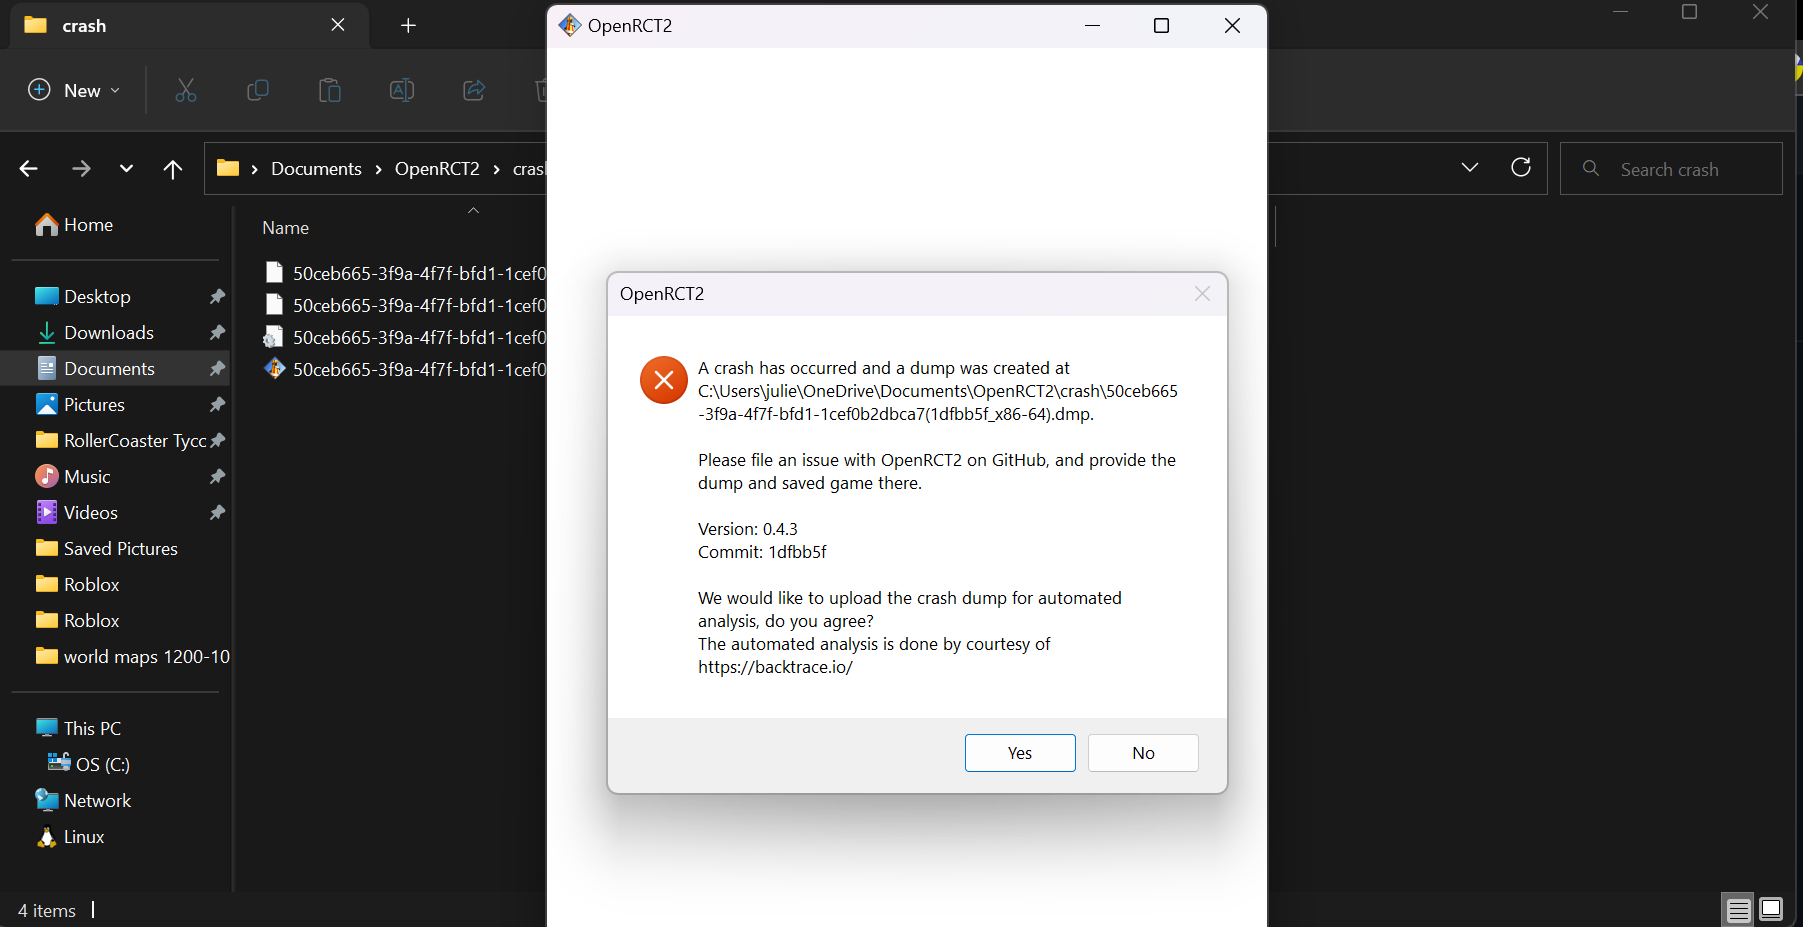Select the Rename icon in the toolbar

pos(401,90)
